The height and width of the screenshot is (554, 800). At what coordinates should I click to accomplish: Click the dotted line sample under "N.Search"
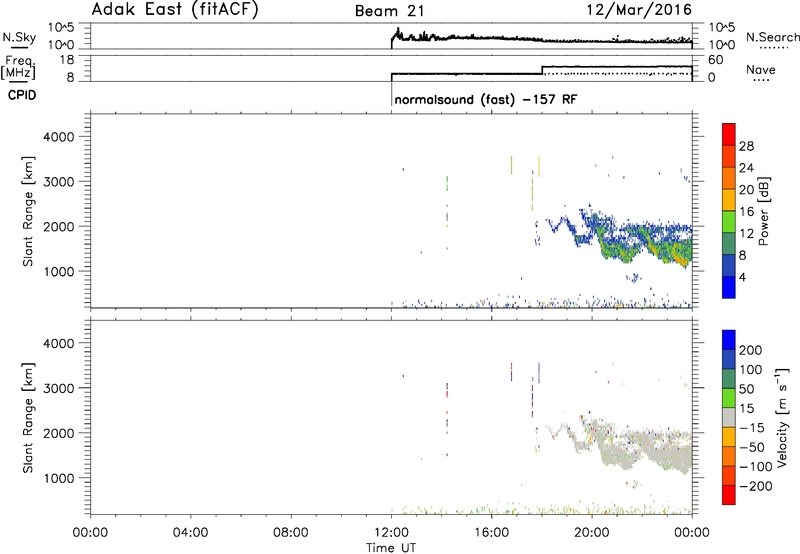772,48
